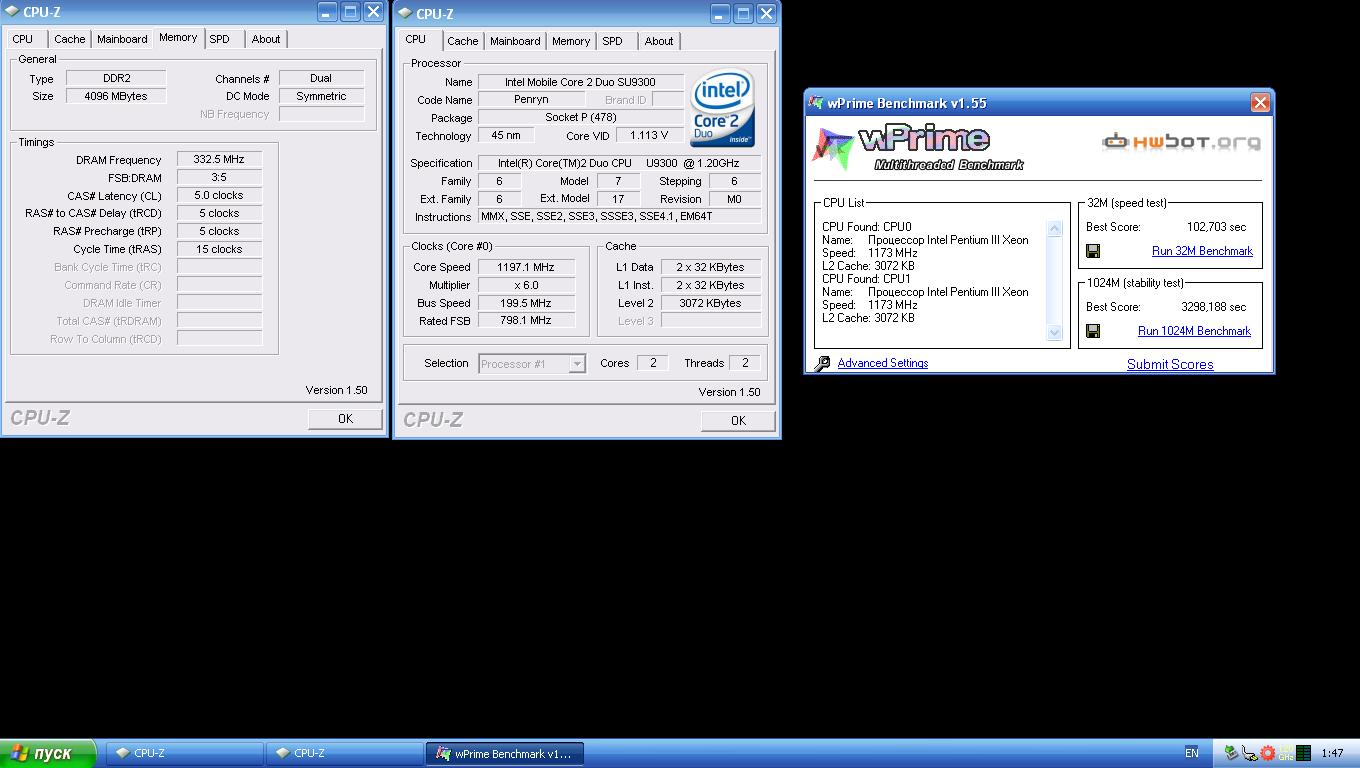Click the Memory CPU-Z window title icon
Image resolution: width=1360 pixels, height=768 pixels.
(12, 12)
